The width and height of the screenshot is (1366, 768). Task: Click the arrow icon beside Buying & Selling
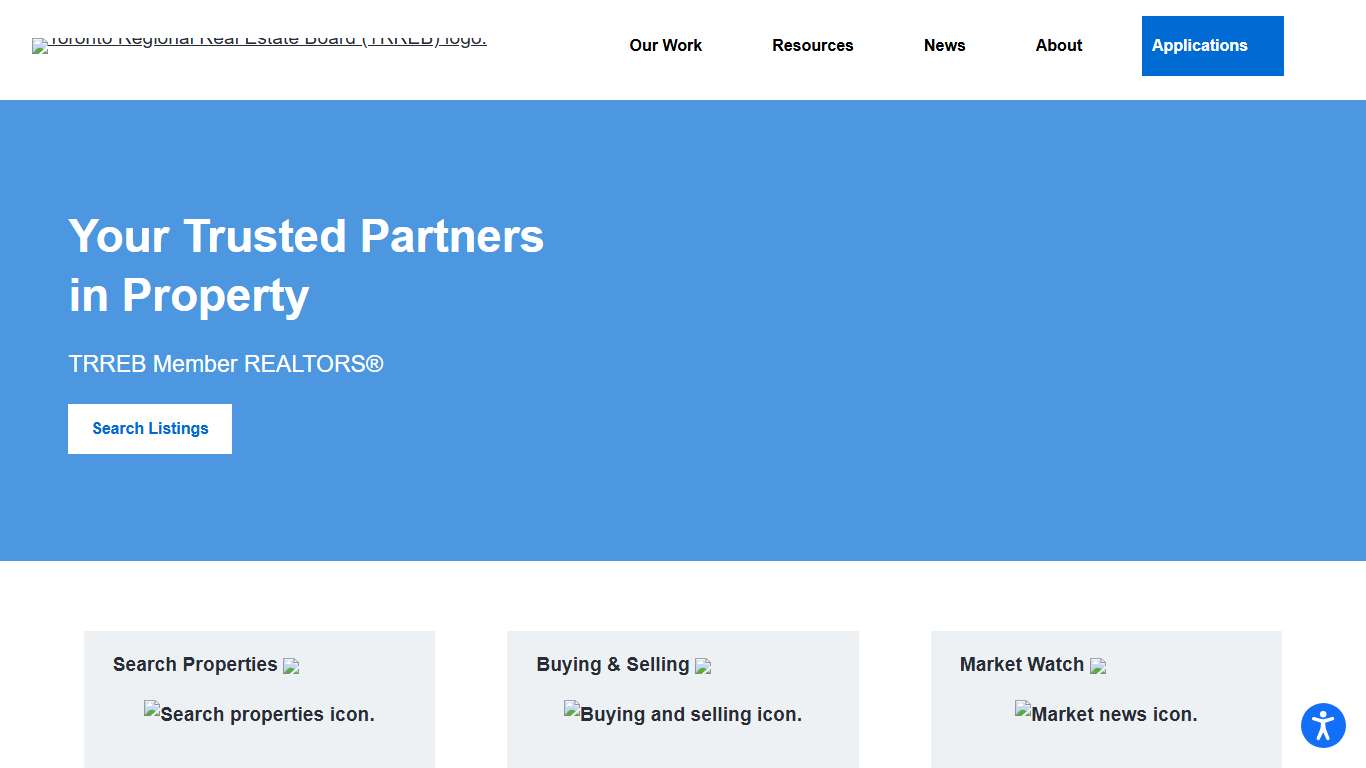[704, 666]
